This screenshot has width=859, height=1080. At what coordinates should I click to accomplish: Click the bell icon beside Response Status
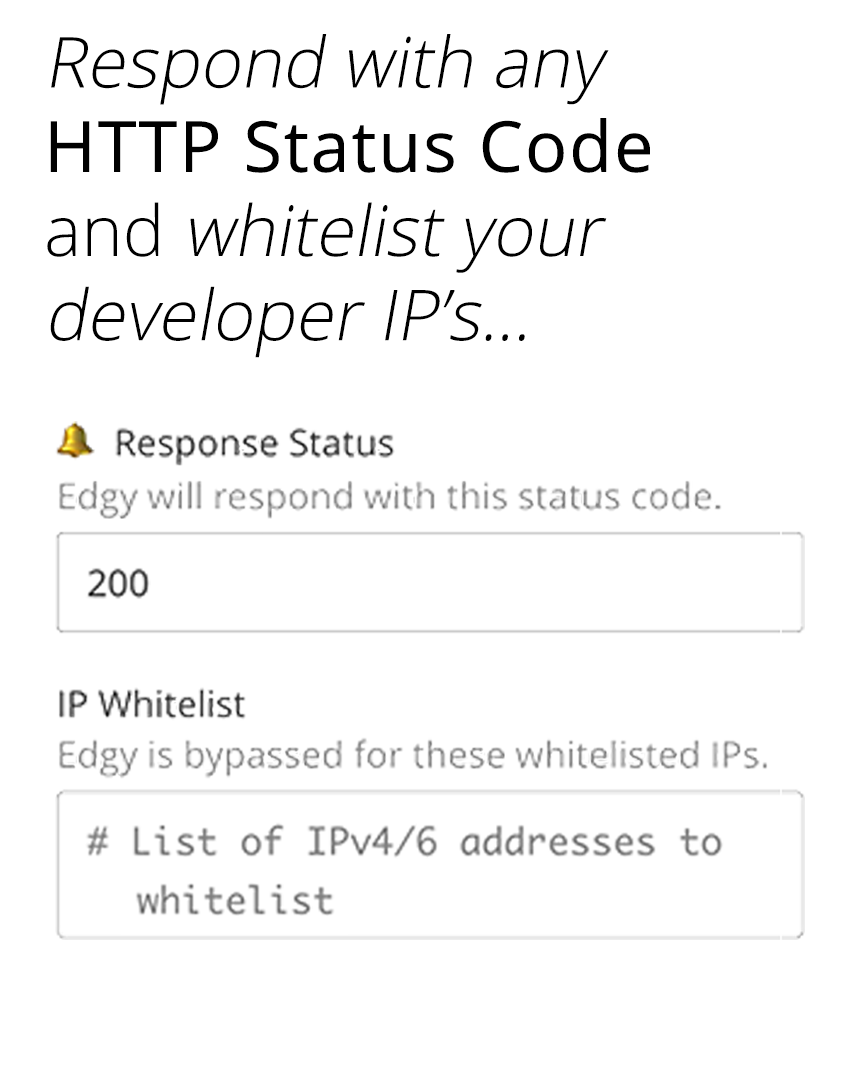pyautogui.click(x=75, y=441)
